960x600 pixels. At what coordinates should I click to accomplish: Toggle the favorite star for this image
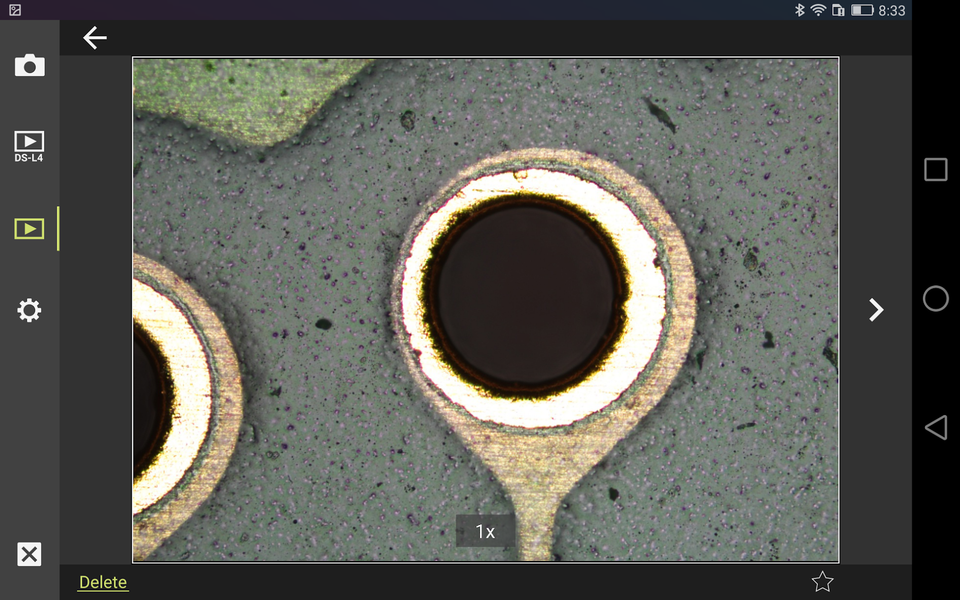click(823, 581)
